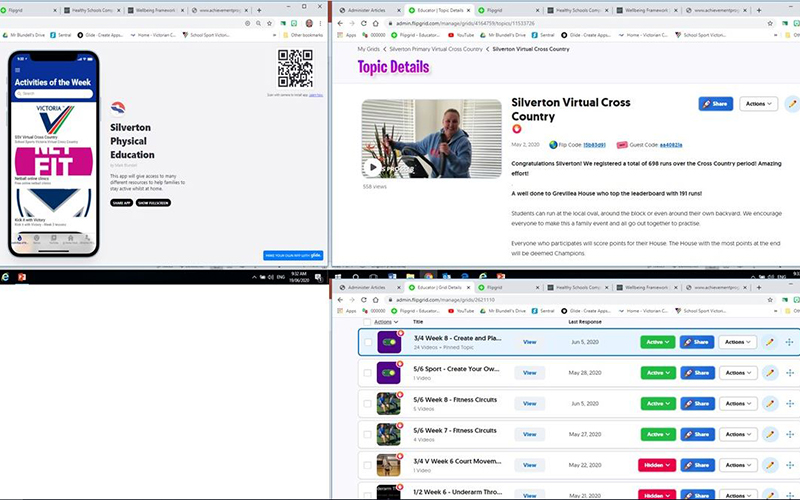
Task: Select checkbox for 5/6 Week 7 Fitness Circuits
Action: pyautogui.click(x=367, y=434)
